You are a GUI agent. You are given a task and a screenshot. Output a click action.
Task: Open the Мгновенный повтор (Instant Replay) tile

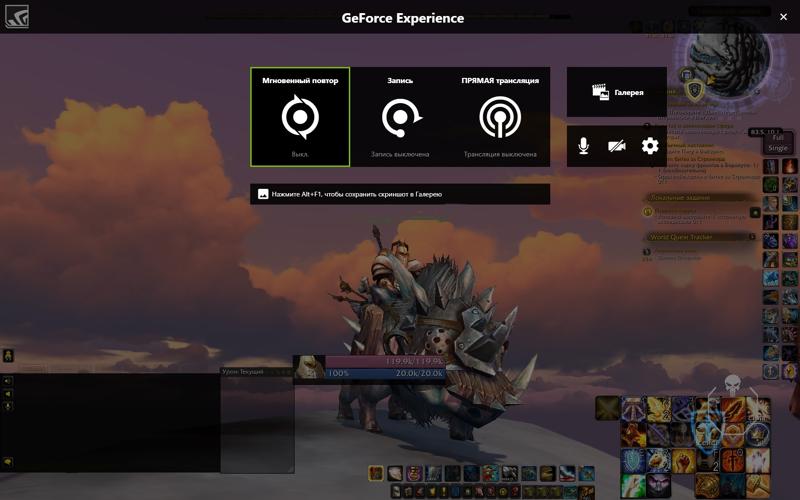[300, 117]
